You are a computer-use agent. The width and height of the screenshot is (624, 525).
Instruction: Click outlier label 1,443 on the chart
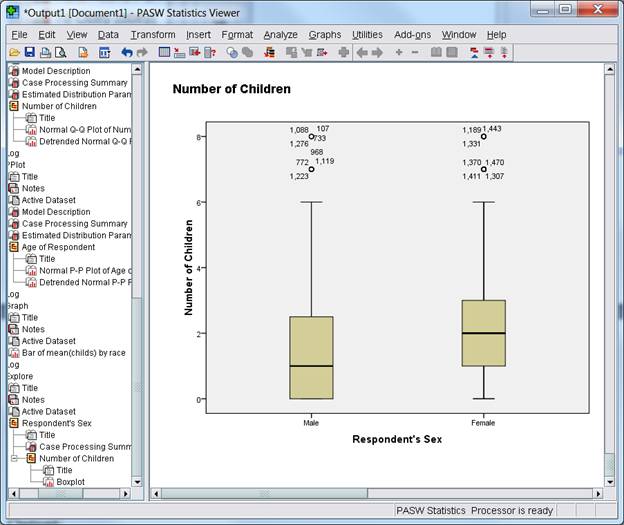pos(492,129)
